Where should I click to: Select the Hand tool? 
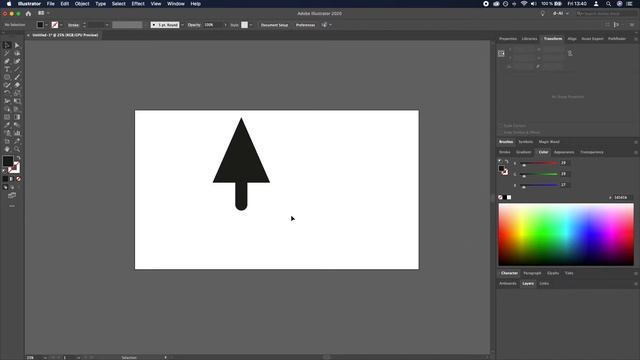(7, 149)
